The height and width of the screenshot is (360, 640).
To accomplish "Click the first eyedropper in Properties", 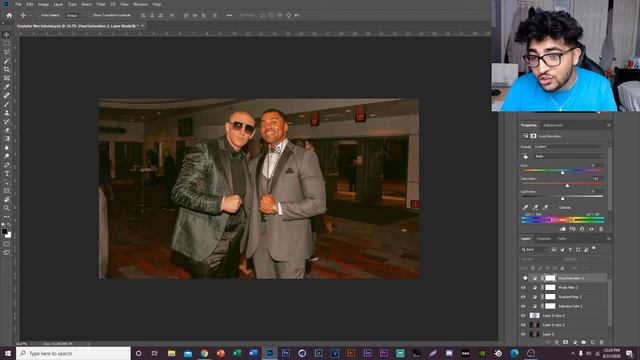I will click(525, 207).
